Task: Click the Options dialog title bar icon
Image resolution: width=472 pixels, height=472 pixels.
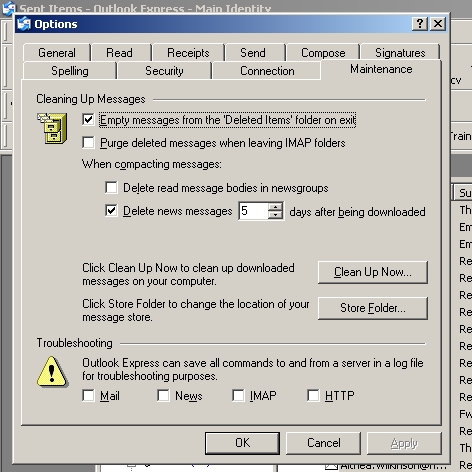Action: click(x=24, y=24)
